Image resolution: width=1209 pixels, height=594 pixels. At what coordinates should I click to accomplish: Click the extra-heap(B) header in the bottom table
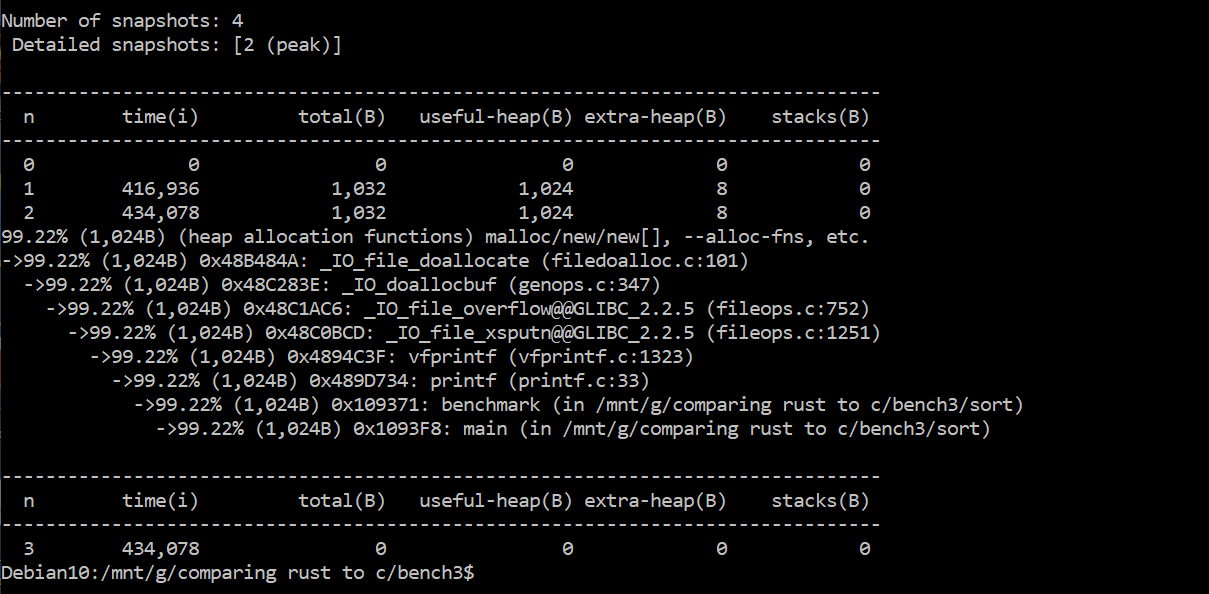655,501
